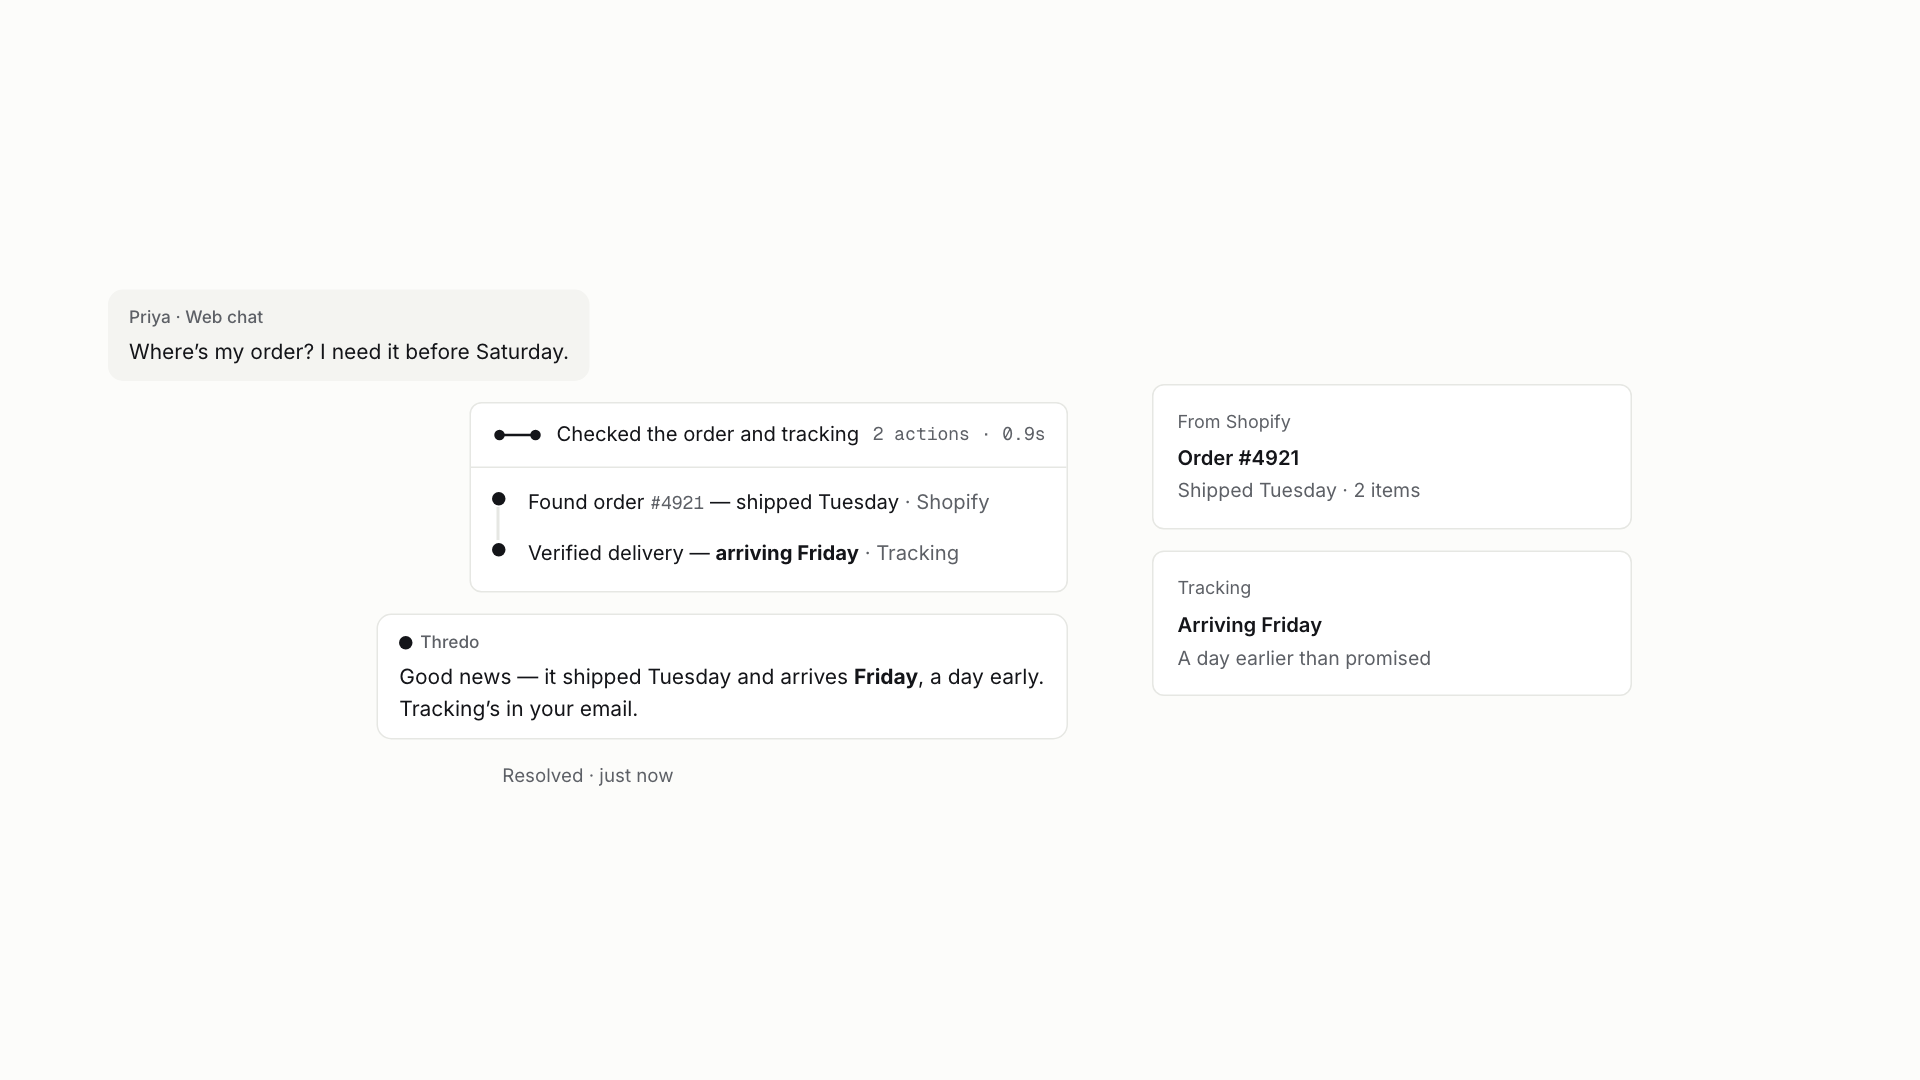
Task: Click the Resolved · just now status
Action: [587, 776]
